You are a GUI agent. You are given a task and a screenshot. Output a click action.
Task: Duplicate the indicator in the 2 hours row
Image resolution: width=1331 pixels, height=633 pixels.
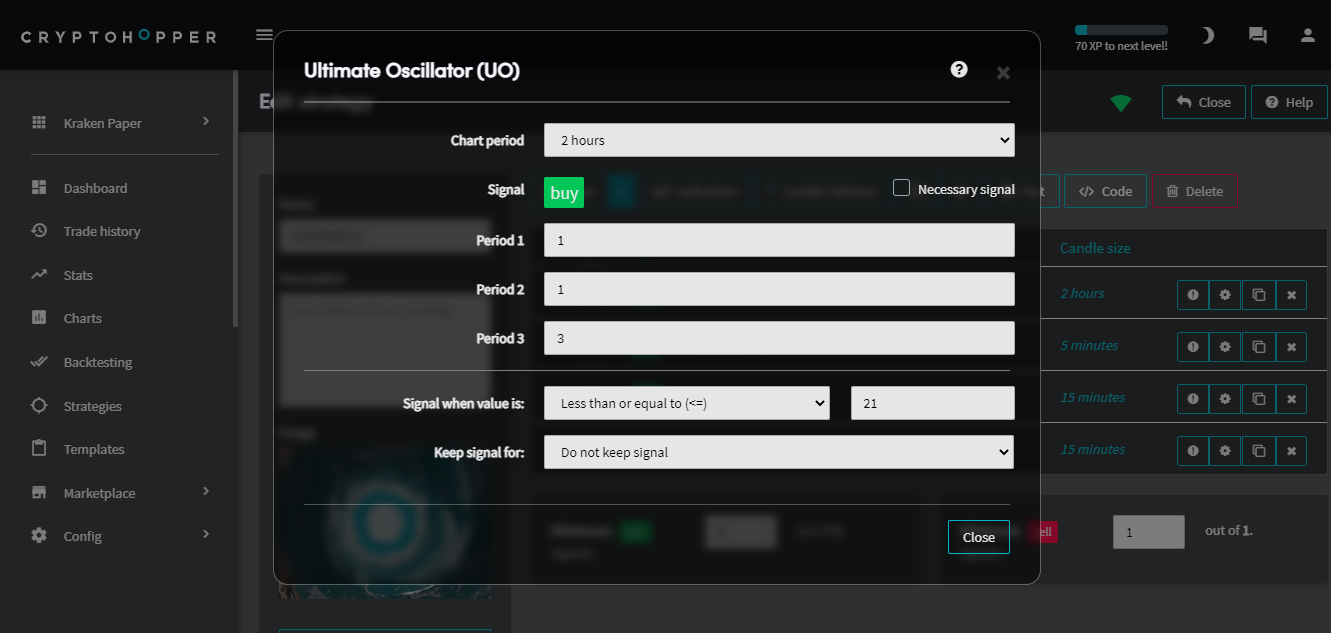(x=1259, y=294)
